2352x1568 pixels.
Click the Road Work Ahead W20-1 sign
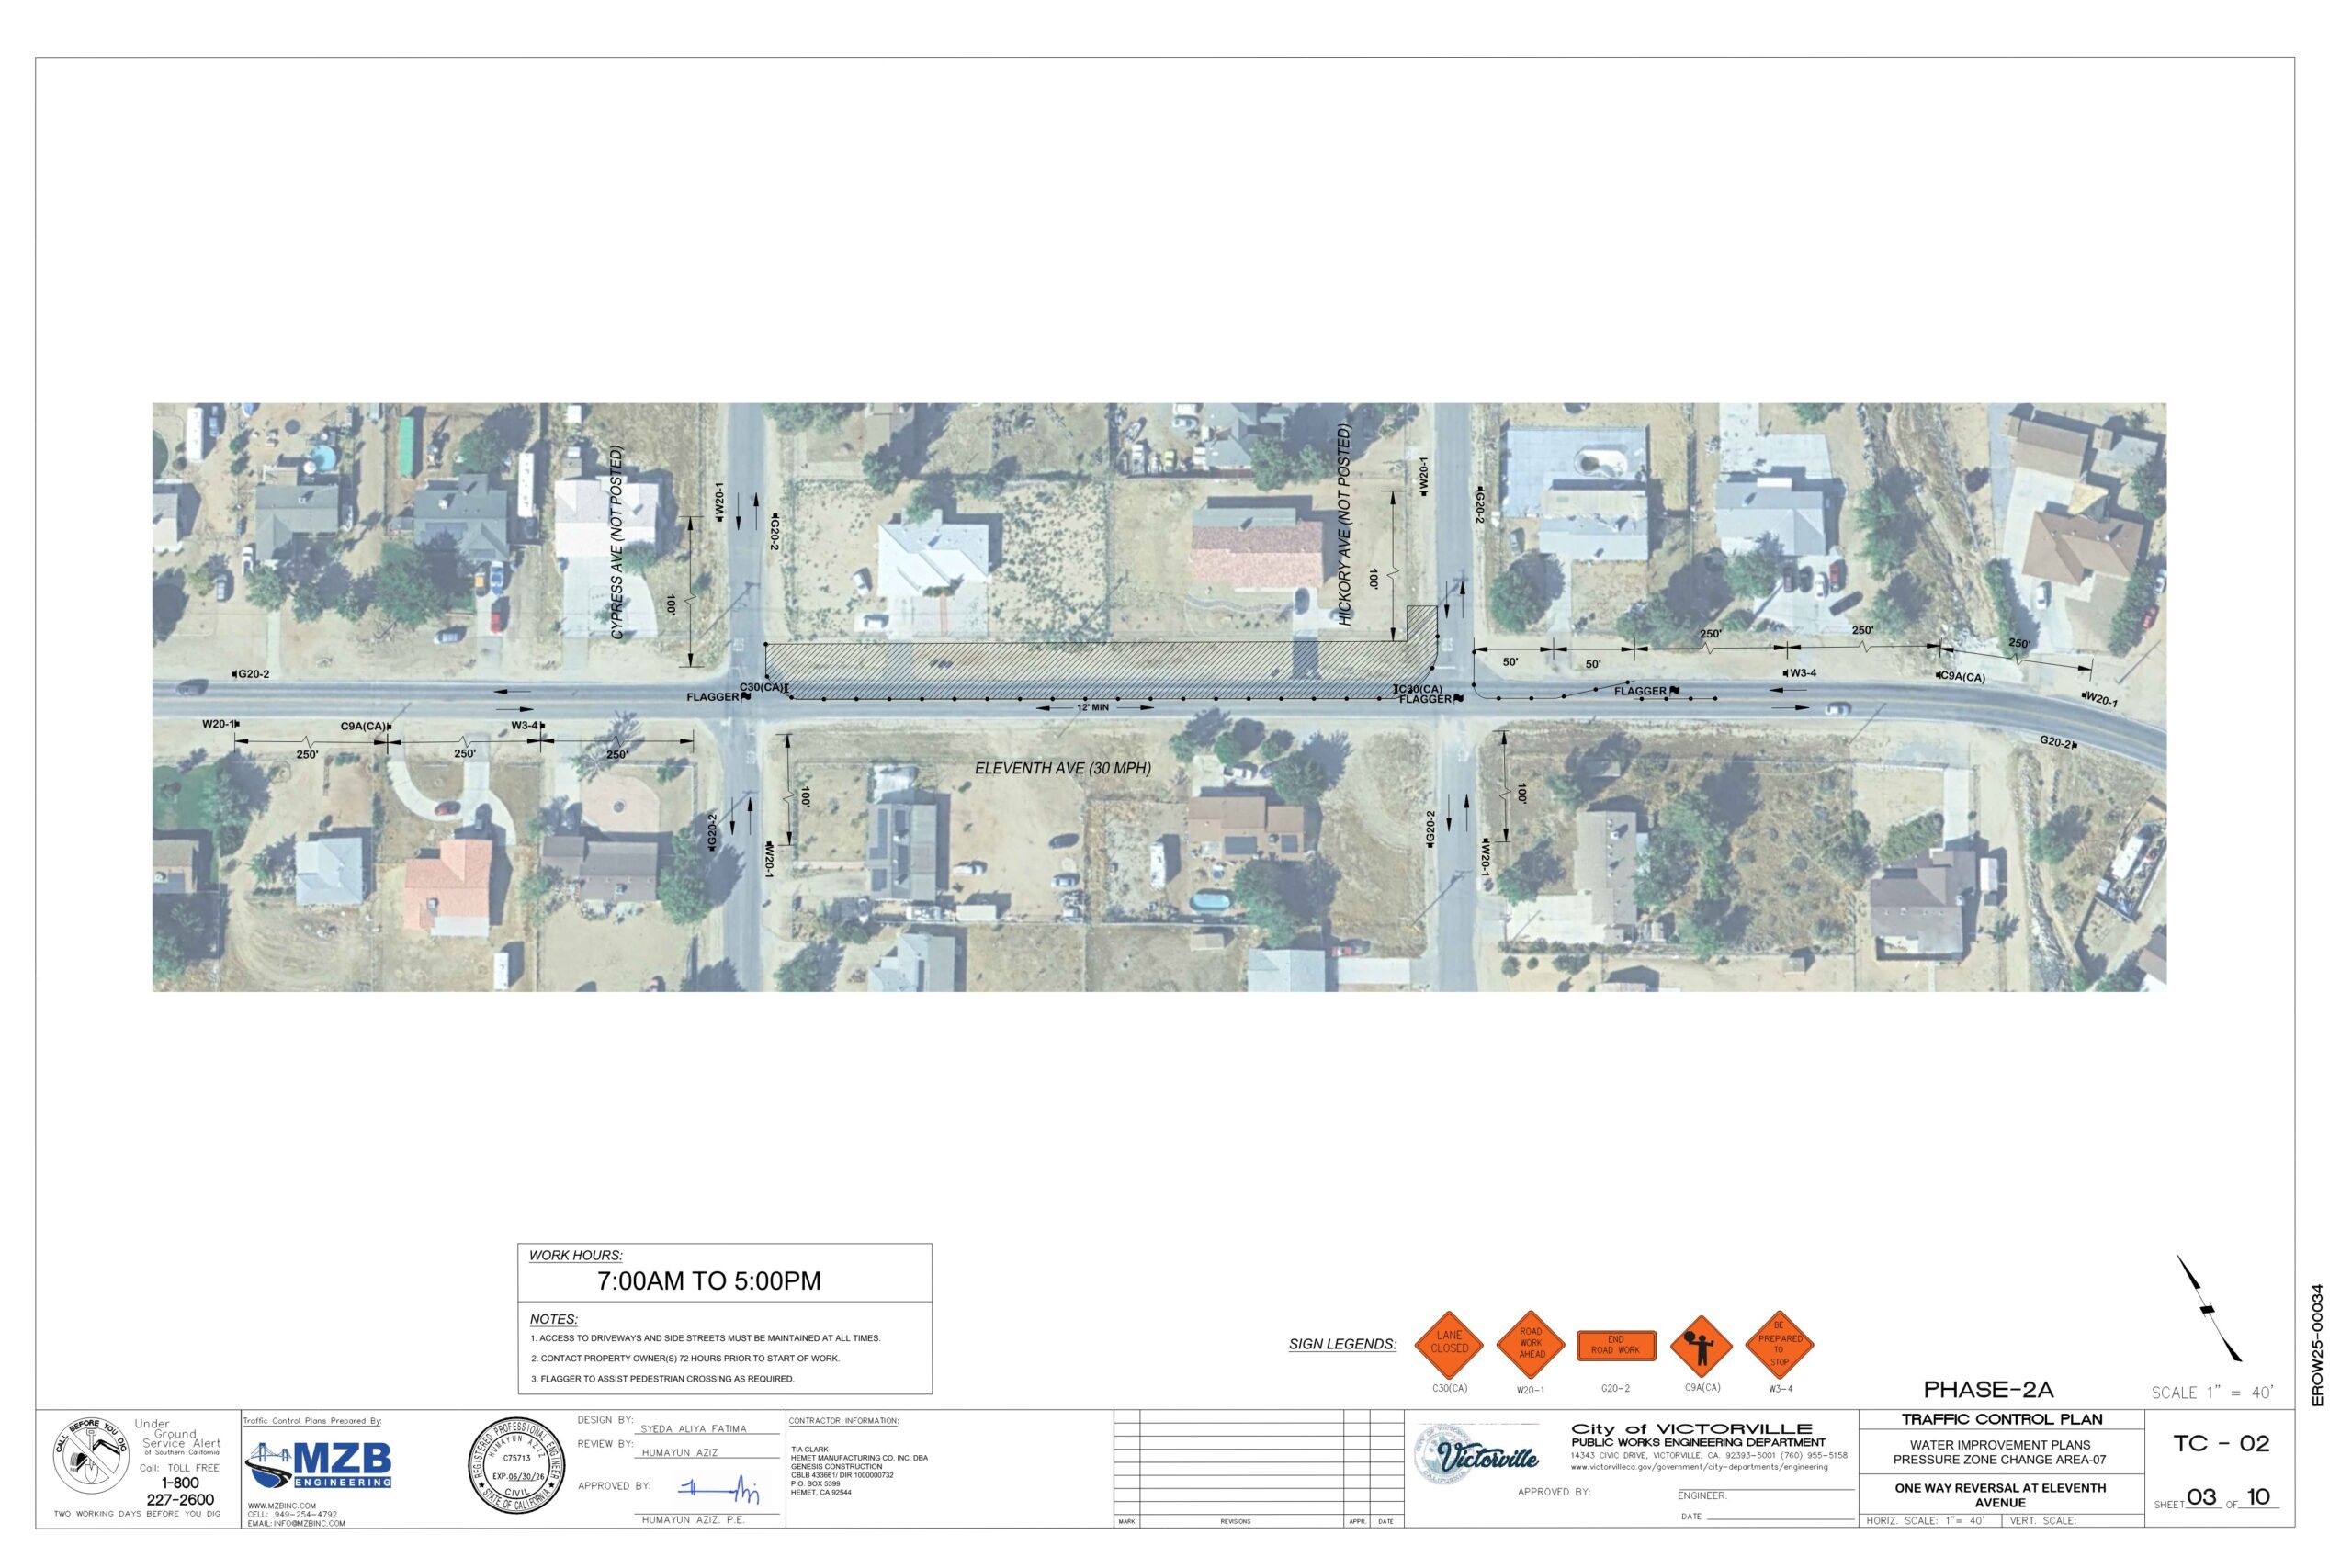tap(1530, 1344)
